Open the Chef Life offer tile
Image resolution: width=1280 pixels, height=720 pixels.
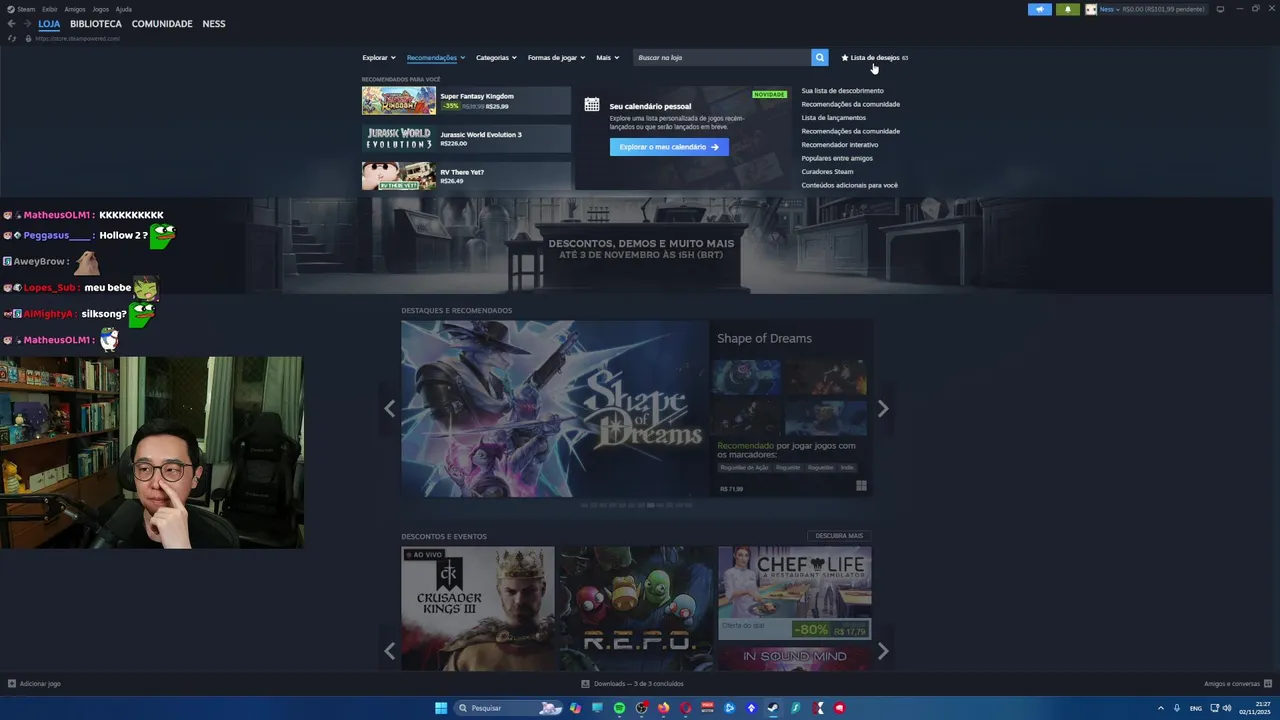point(794,592)
